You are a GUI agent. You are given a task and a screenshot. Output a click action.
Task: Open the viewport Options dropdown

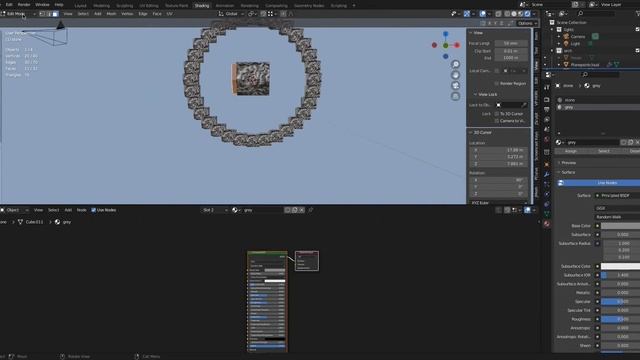click(x=527, y=23)
